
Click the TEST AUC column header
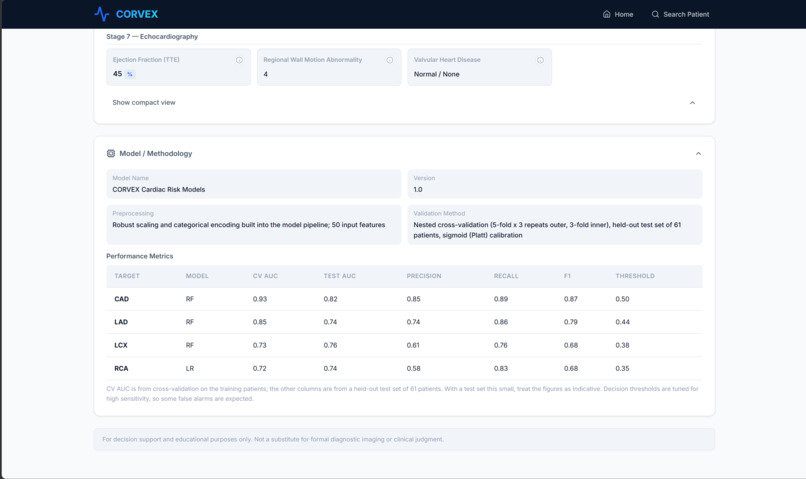point(340,276)
